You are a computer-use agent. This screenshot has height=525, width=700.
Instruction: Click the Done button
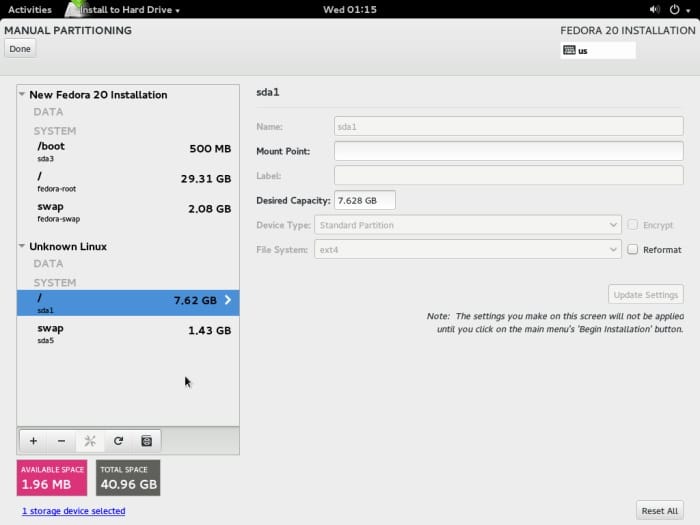[20, 49]
